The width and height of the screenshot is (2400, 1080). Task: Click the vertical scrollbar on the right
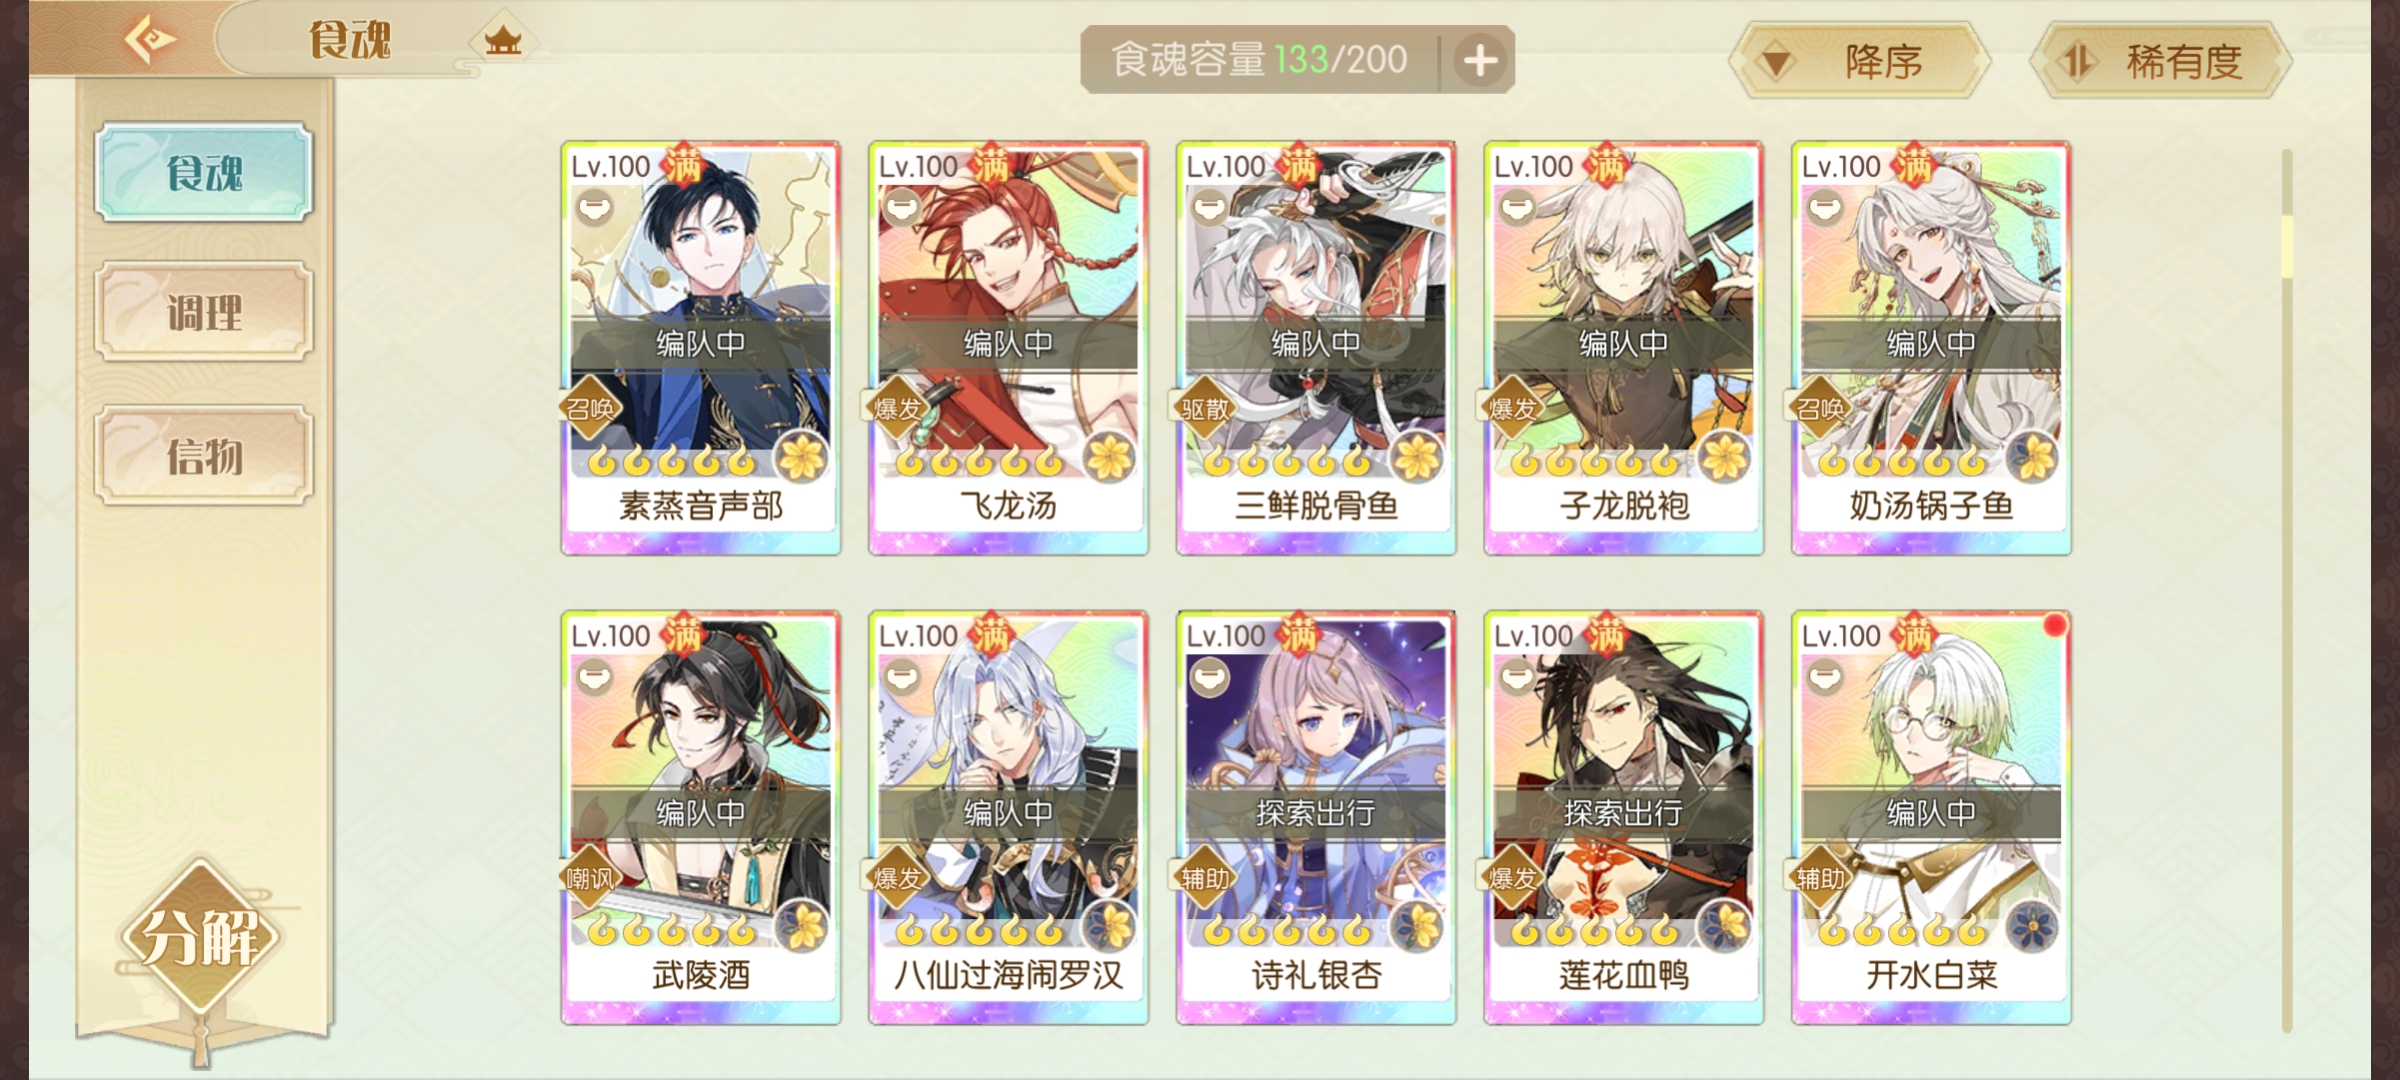click(x=2286, y=590)
